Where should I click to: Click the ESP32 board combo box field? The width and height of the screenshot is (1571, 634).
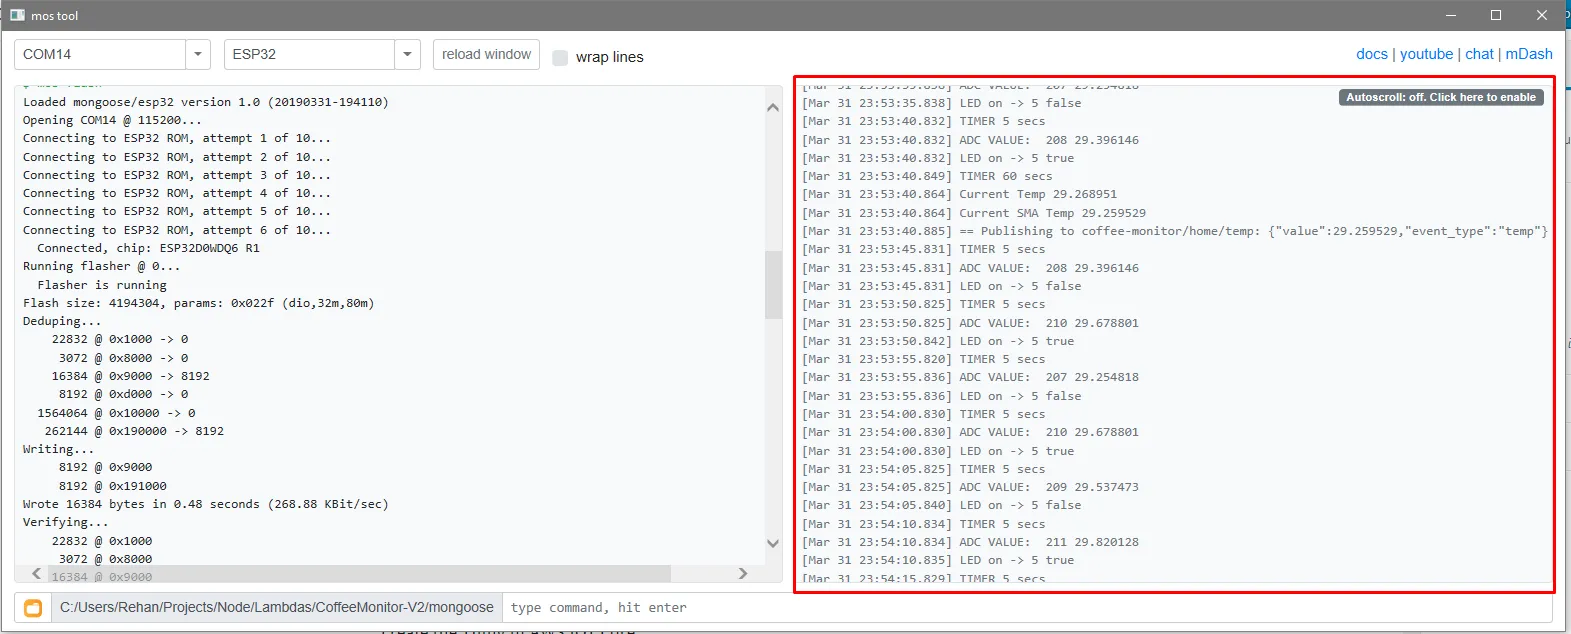309,54
